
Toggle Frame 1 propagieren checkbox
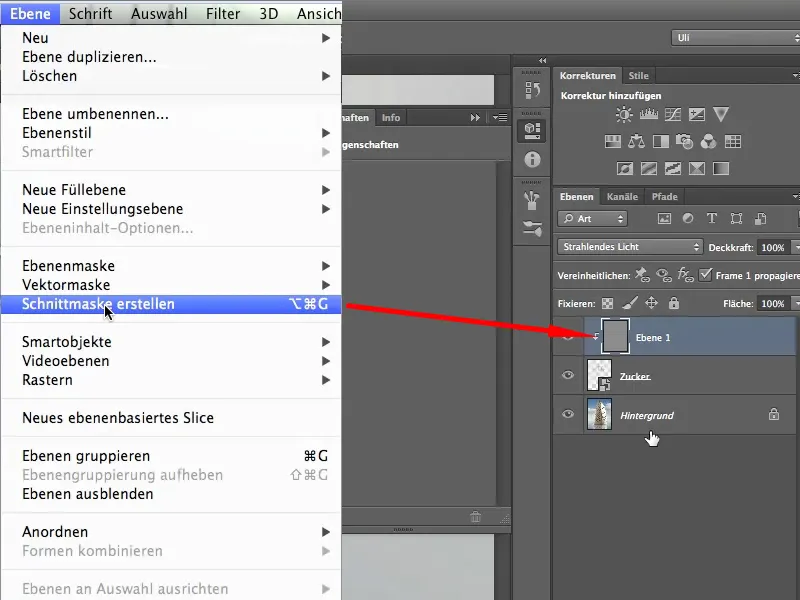(705, 275)
